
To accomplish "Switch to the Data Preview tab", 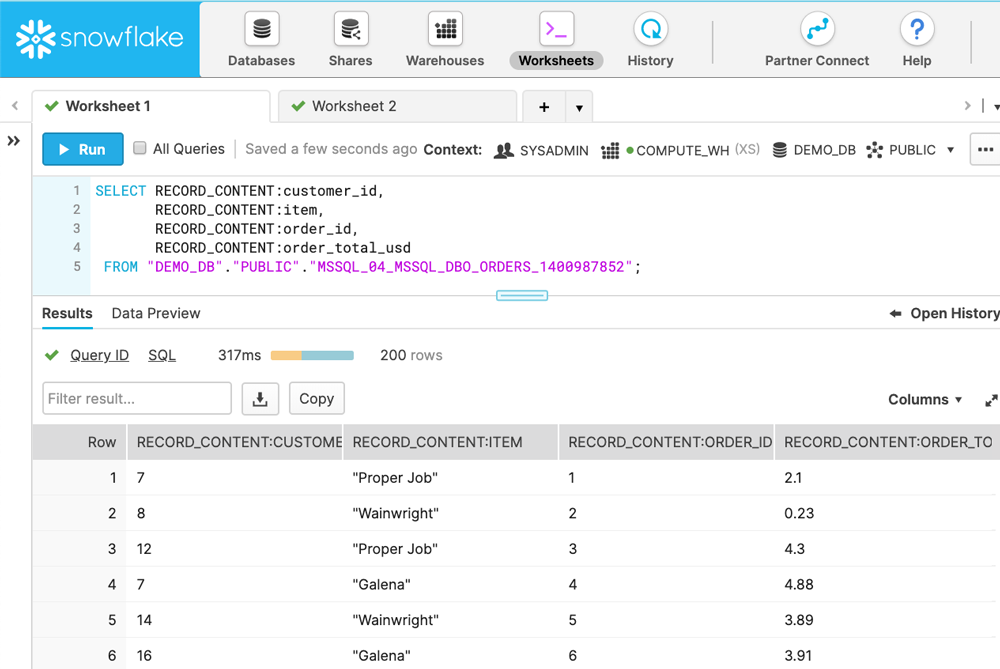I will [x=156, y=313].
